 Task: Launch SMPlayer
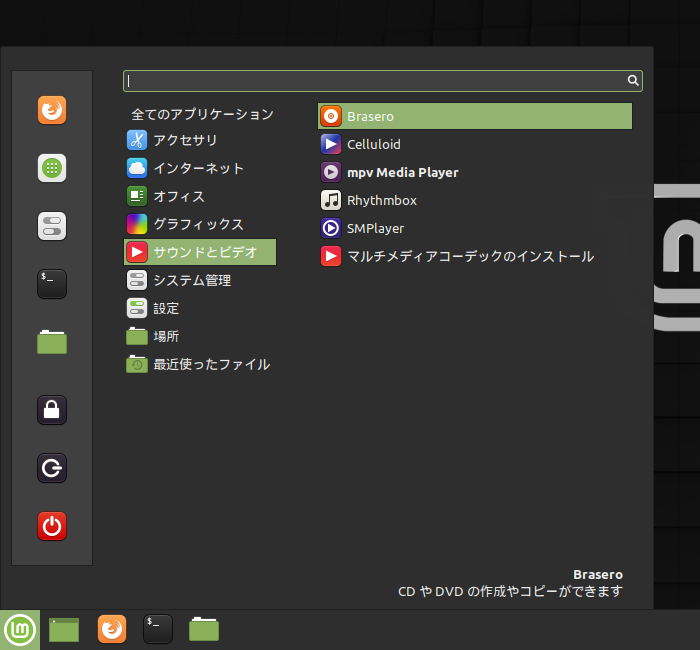475,229
